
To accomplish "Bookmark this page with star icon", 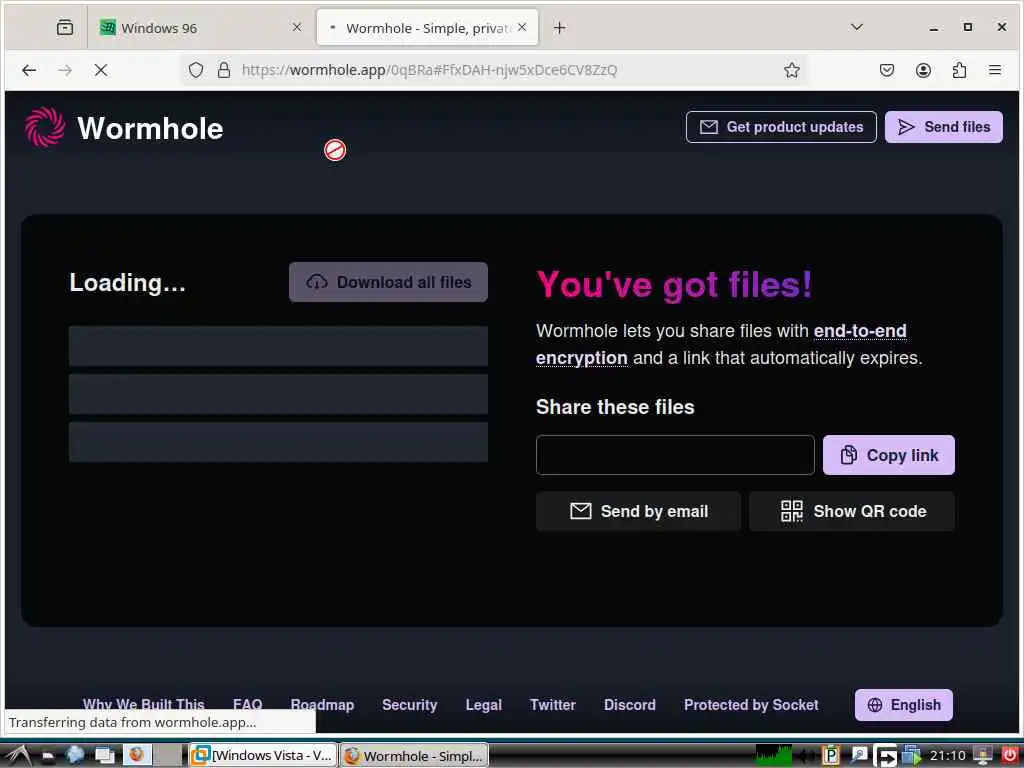I will click(x=792, y=70).
